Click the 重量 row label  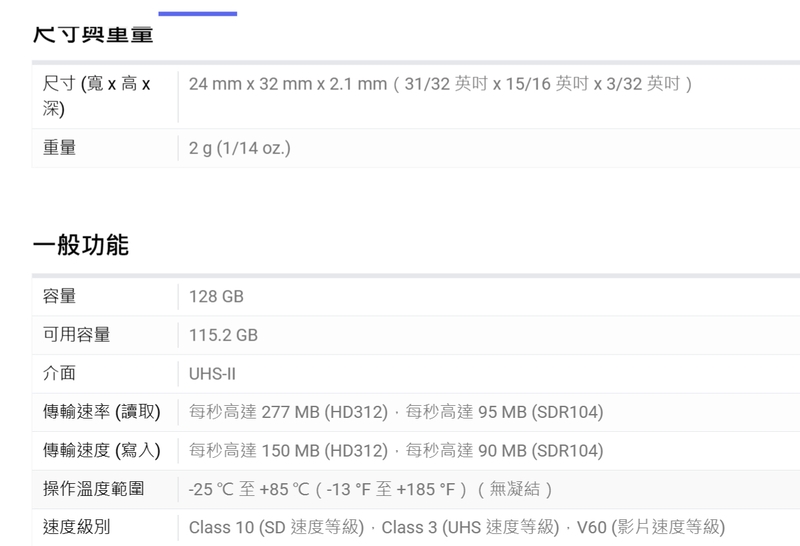(x=59, y=148)
